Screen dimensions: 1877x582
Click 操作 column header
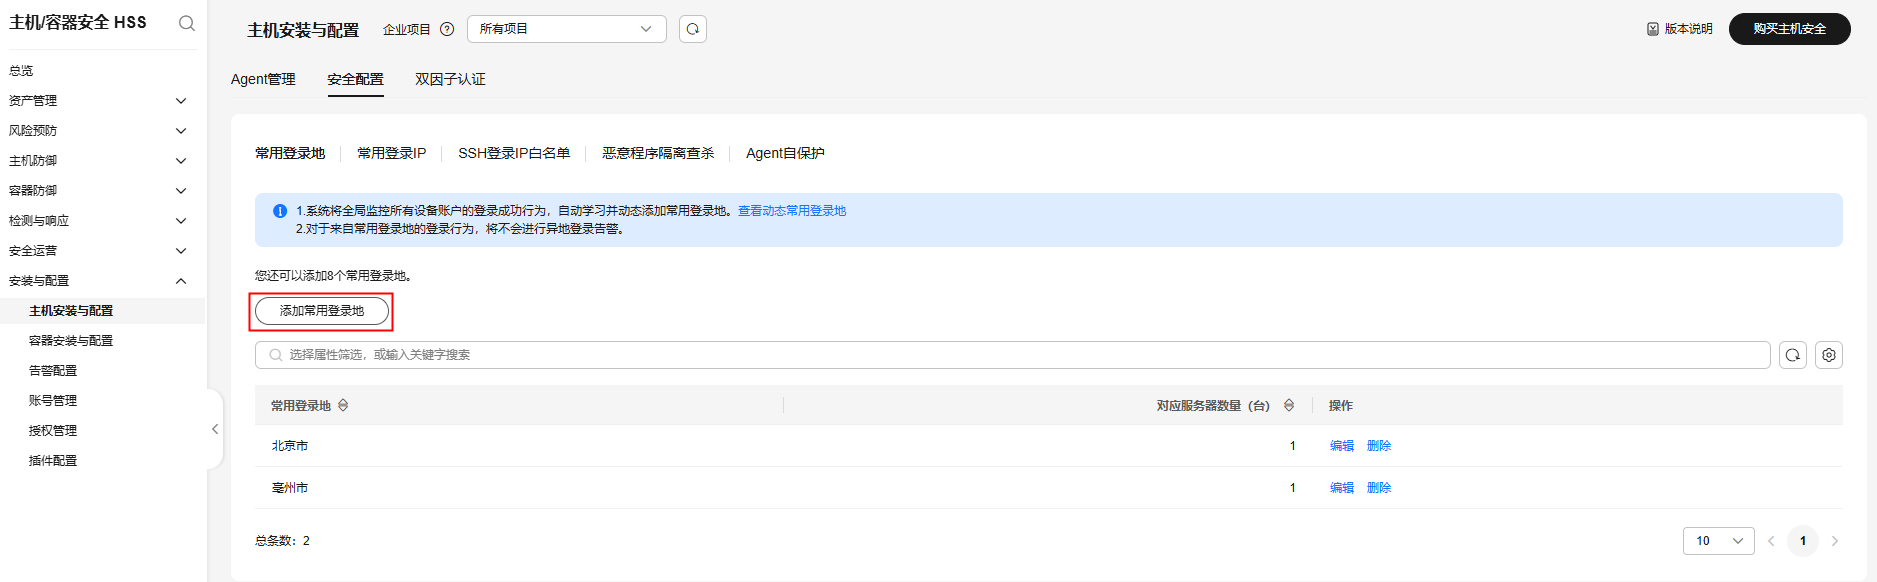pyautogui.click(x=1341, y=406)
